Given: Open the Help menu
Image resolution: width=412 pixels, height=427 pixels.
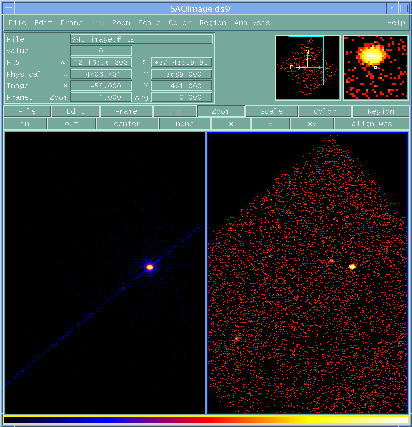Looking at the screenshot, I should [396, 23].
